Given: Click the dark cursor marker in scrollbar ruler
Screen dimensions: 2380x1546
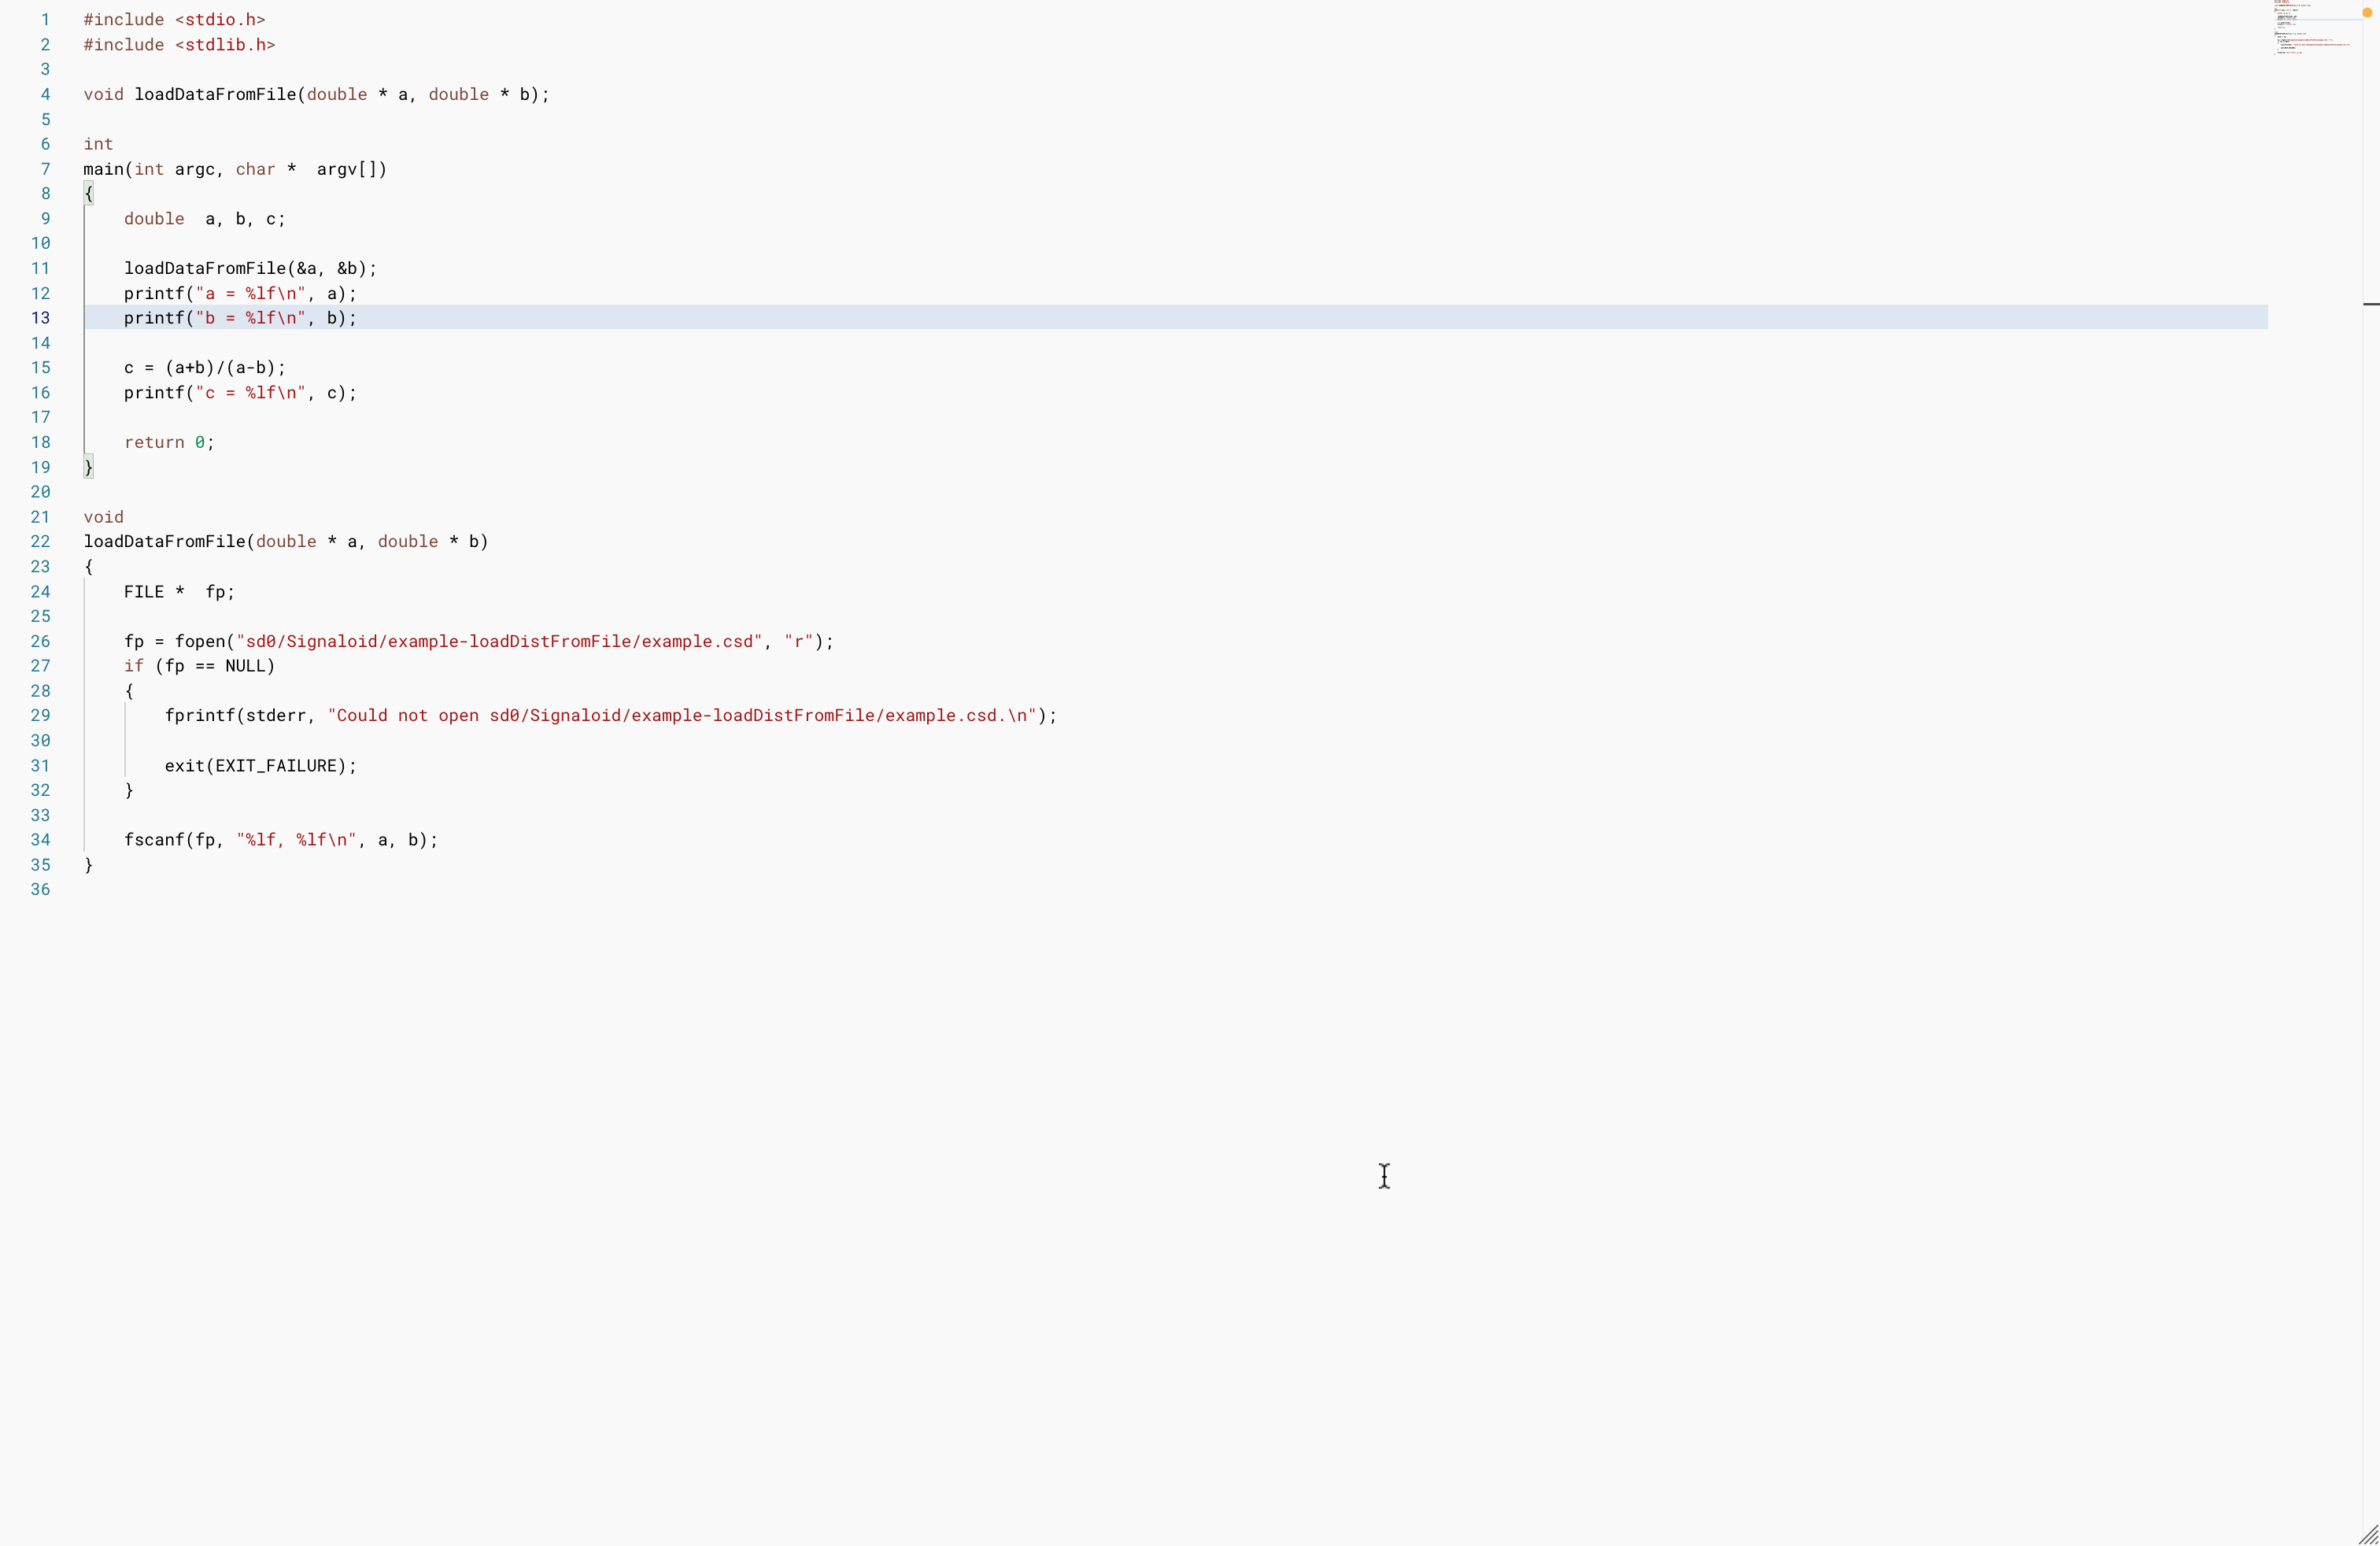Looking at the screenshot, I should (x=2371, y=303).
